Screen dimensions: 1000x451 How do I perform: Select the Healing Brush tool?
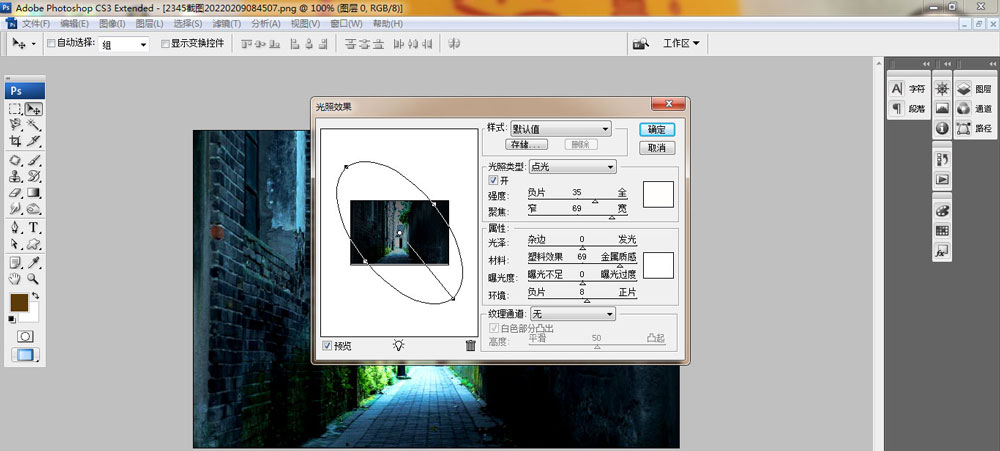[16, 160]
